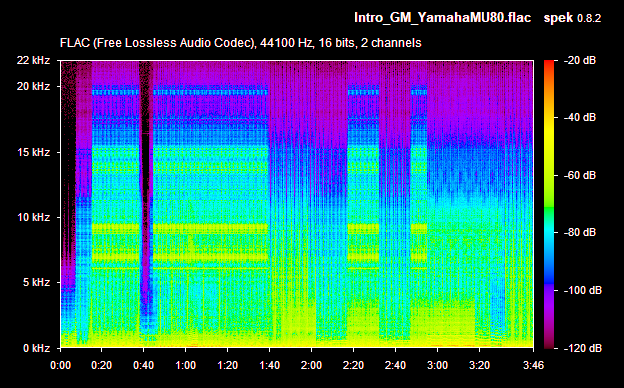Click the 5 kHz frequency axis label

(36, 283)
